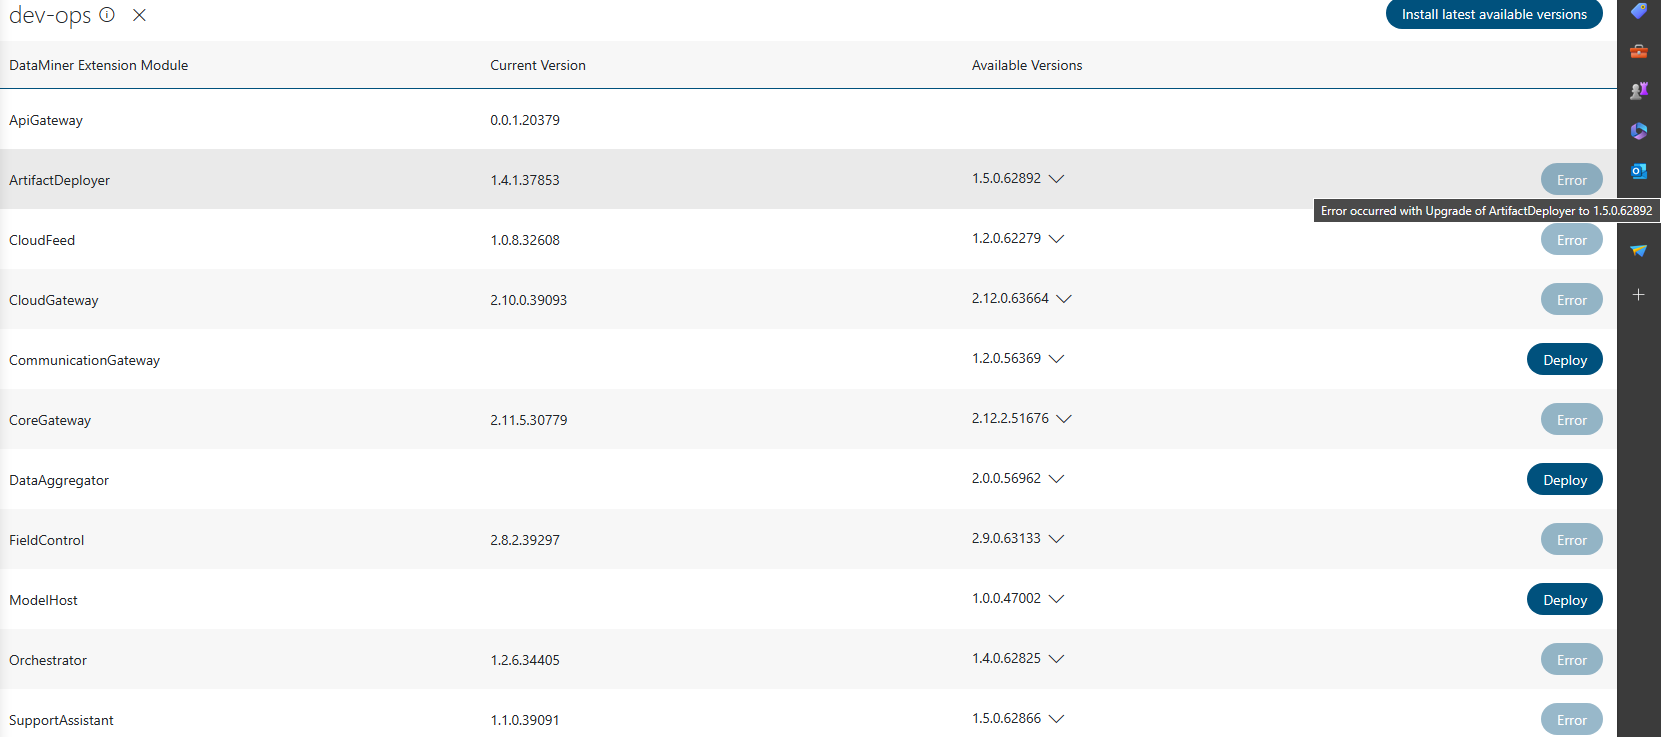The height and width of the screenshot is (737, 1661).
Task: Expand CloudGateway available versions dropdown
Action: pos(1064,299)
